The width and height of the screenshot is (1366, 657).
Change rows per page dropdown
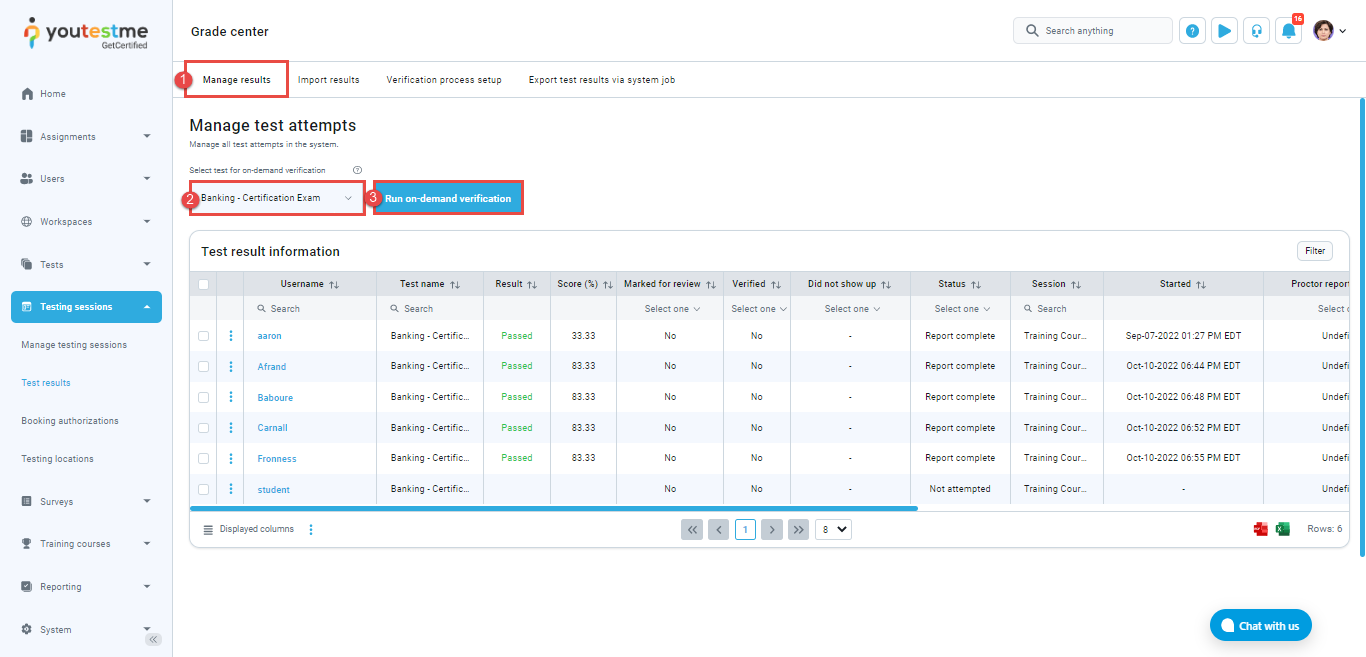[x=833, y=529]
